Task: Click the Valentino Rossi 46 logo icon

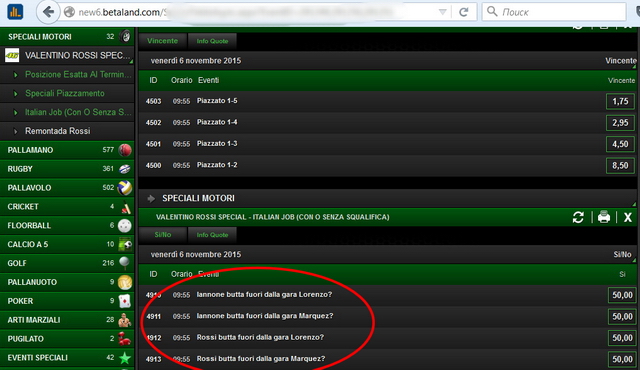Action: point(12,55)
